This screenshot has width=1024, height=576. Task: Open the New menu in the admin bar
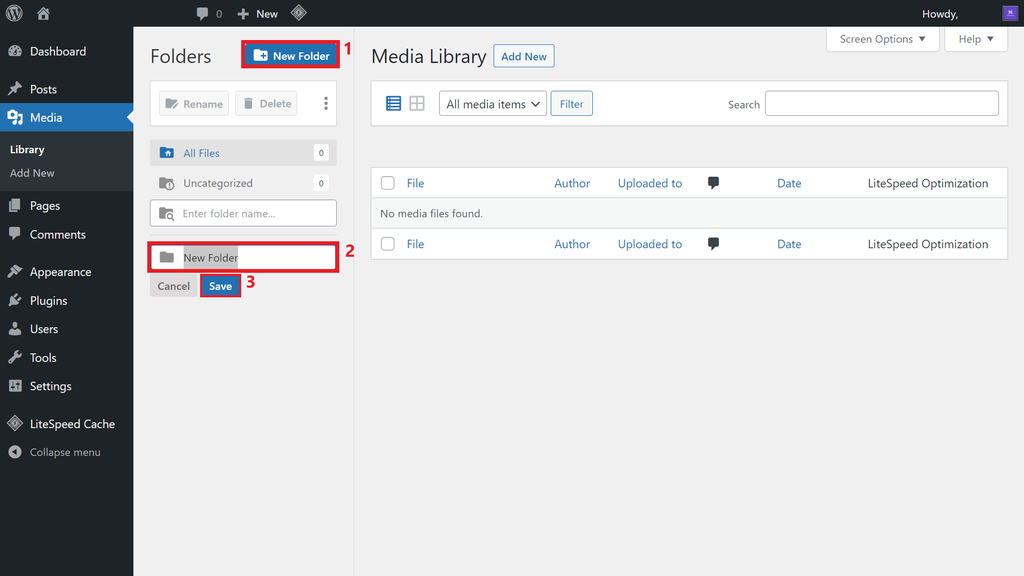(256, 13)
